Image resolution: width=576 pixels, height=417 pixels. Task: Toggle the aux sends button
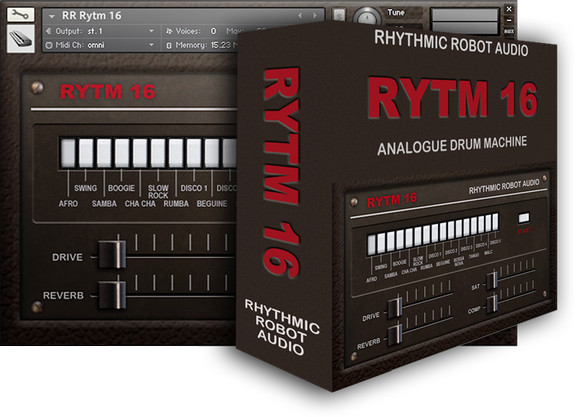509,32
